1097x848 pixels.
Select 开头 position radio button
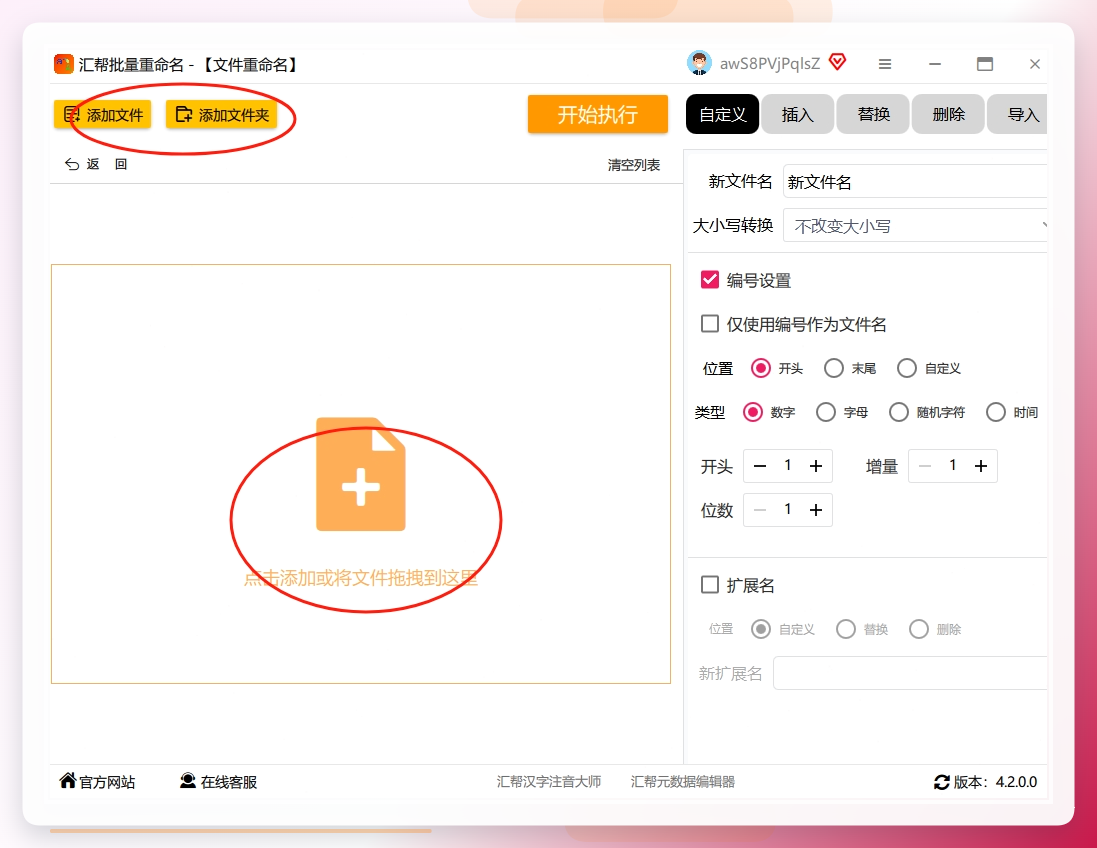click(760, 368)
